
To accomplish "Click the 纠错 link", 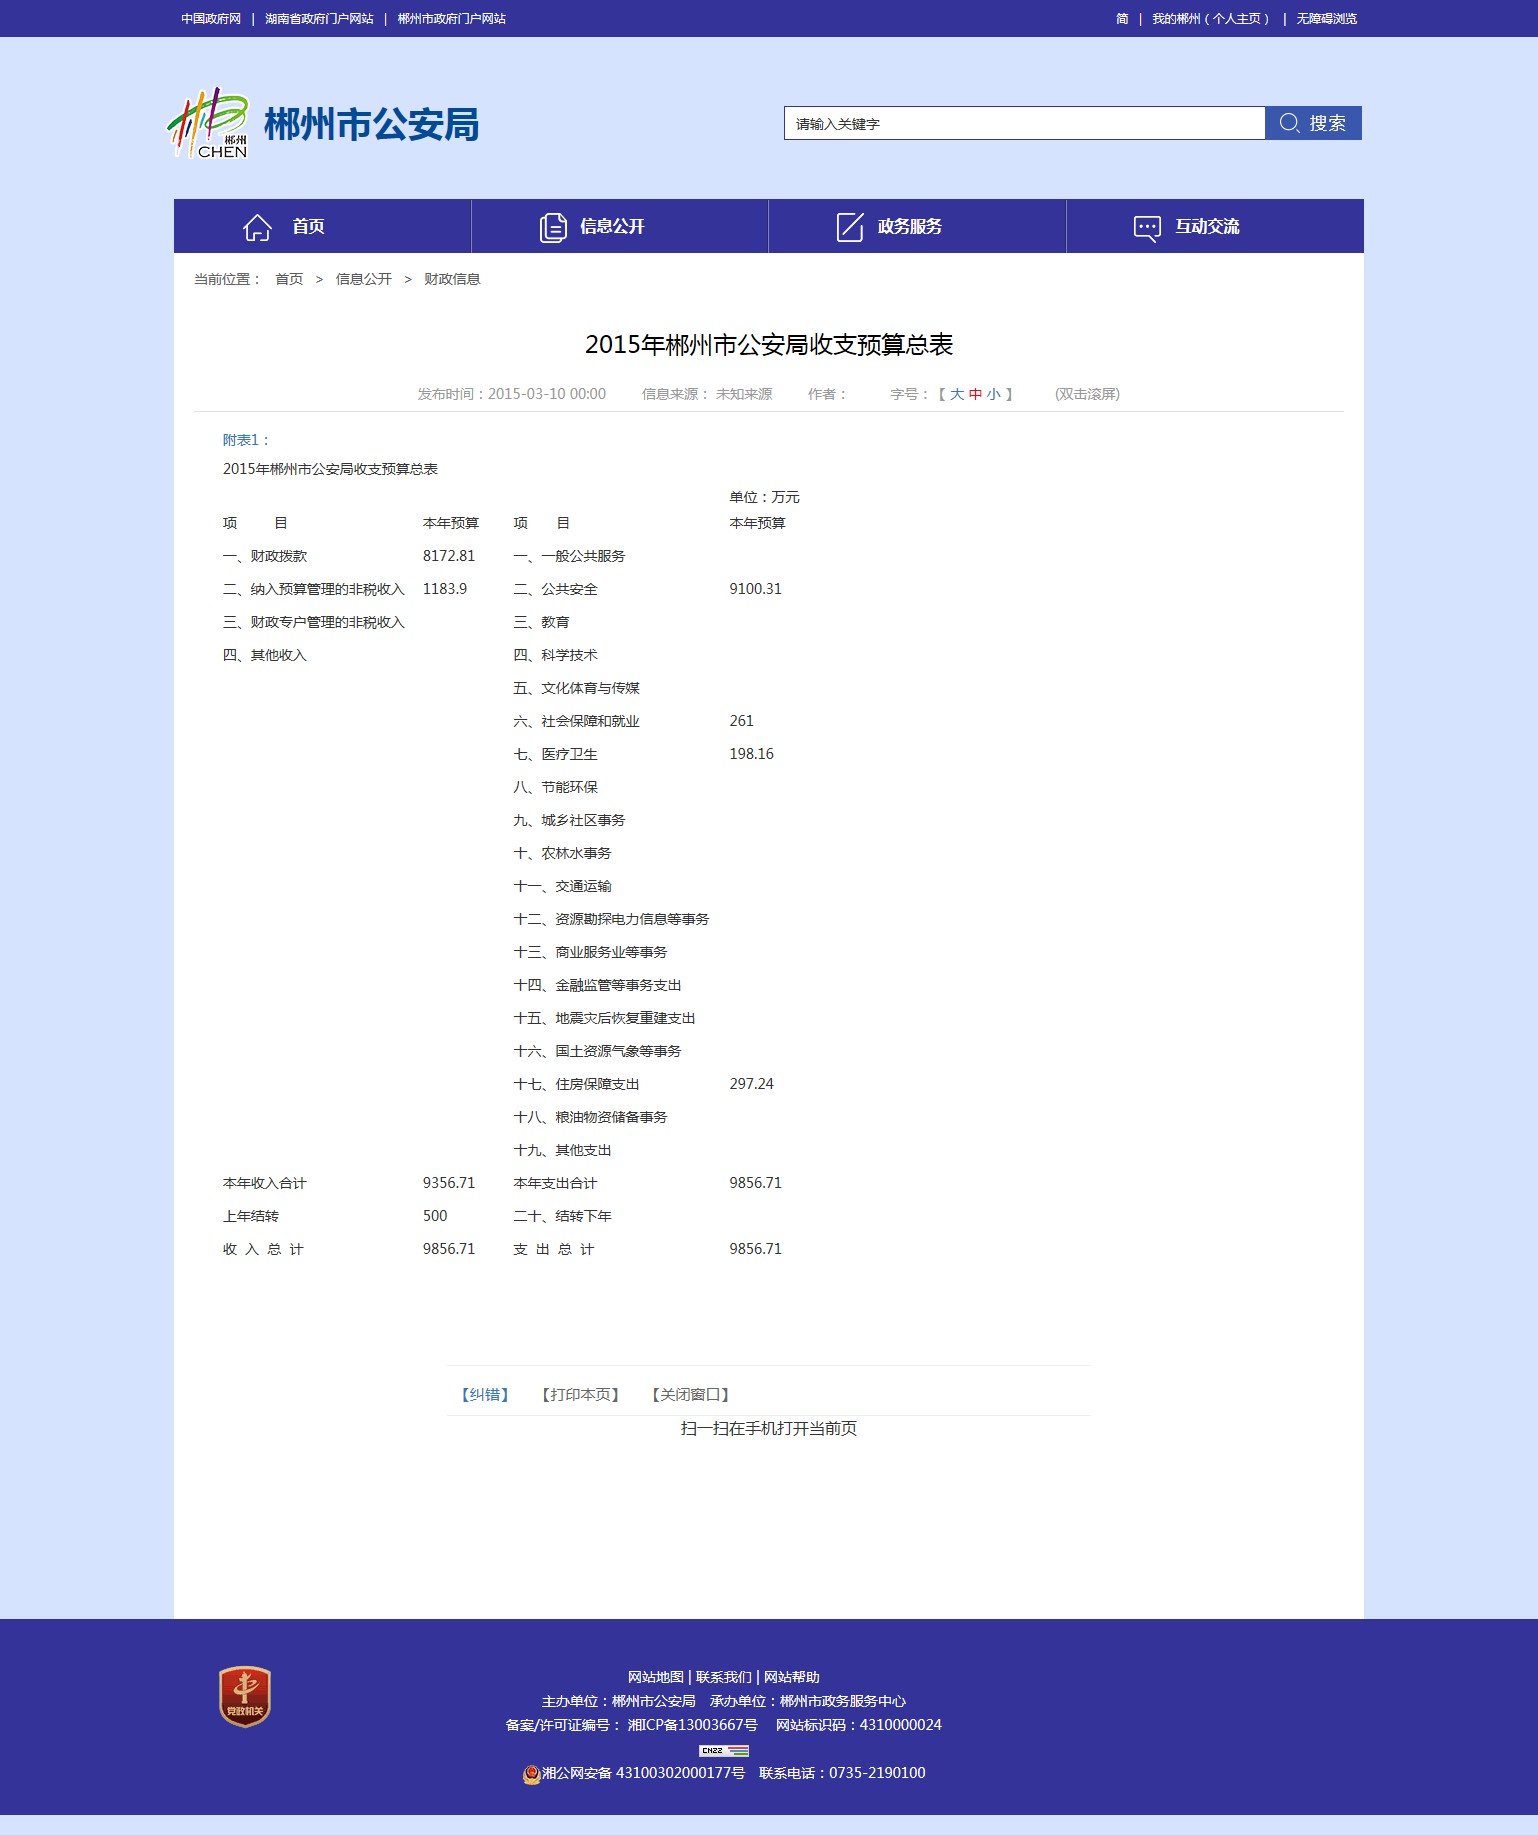I will [485, 1394].
